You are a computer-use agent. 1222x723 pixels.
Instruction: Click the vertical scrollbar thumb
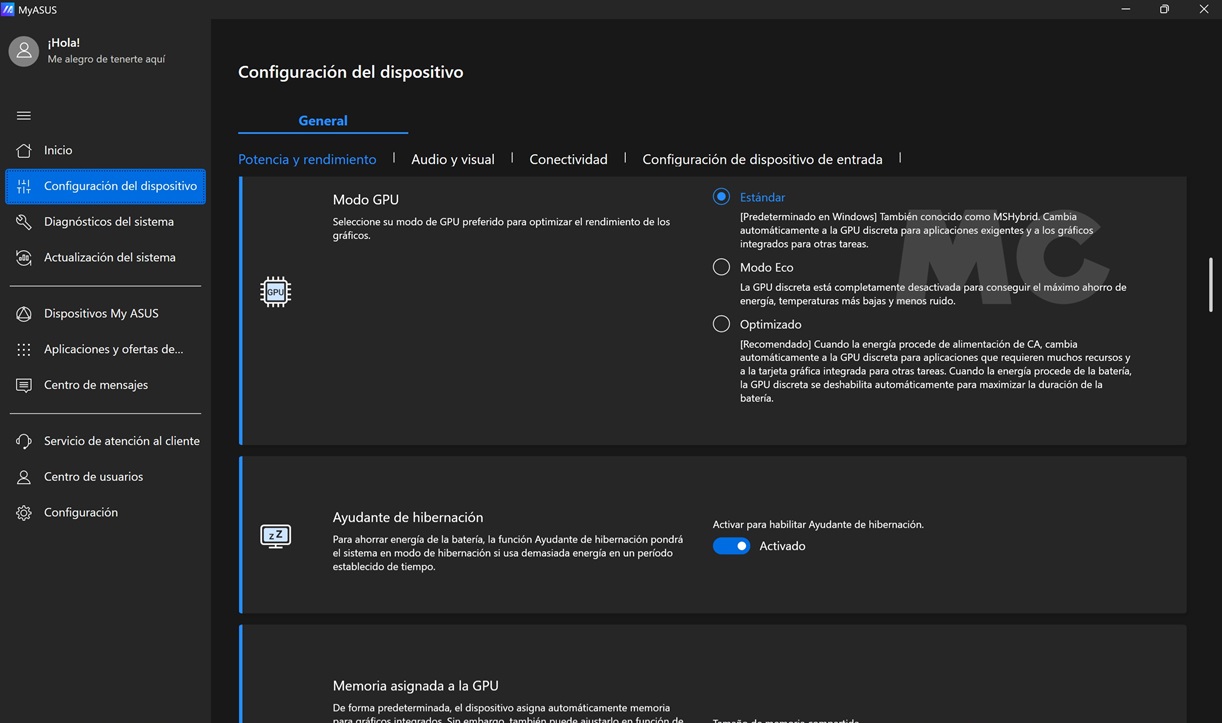point(1211,285)
